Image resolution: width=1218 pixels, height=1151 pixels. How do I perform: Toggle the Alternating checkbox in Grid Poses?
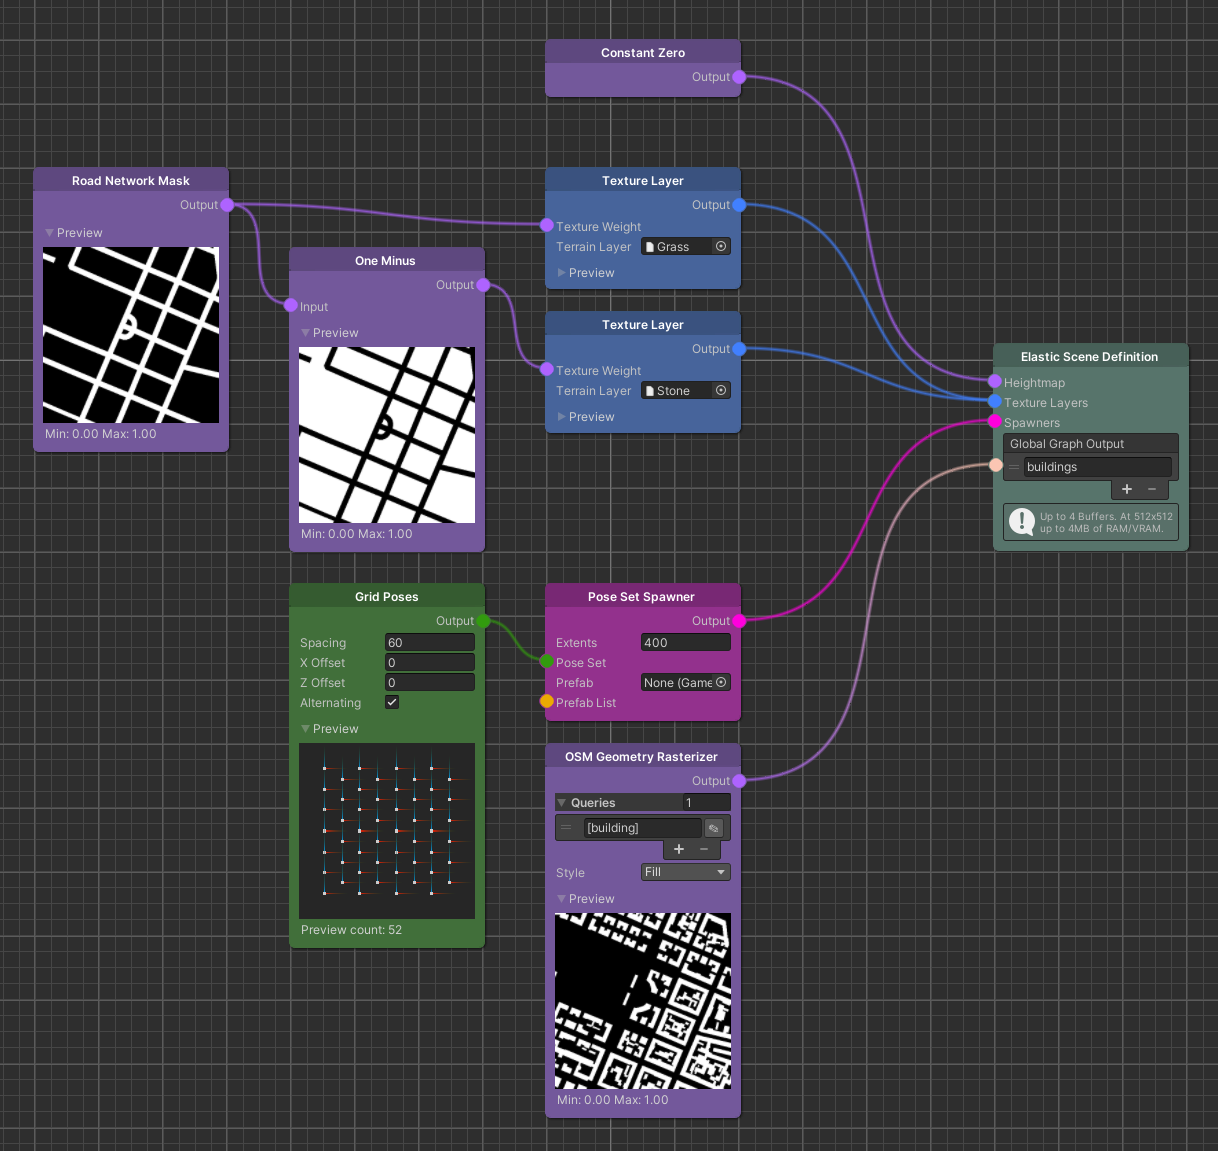tap(392, 702)
